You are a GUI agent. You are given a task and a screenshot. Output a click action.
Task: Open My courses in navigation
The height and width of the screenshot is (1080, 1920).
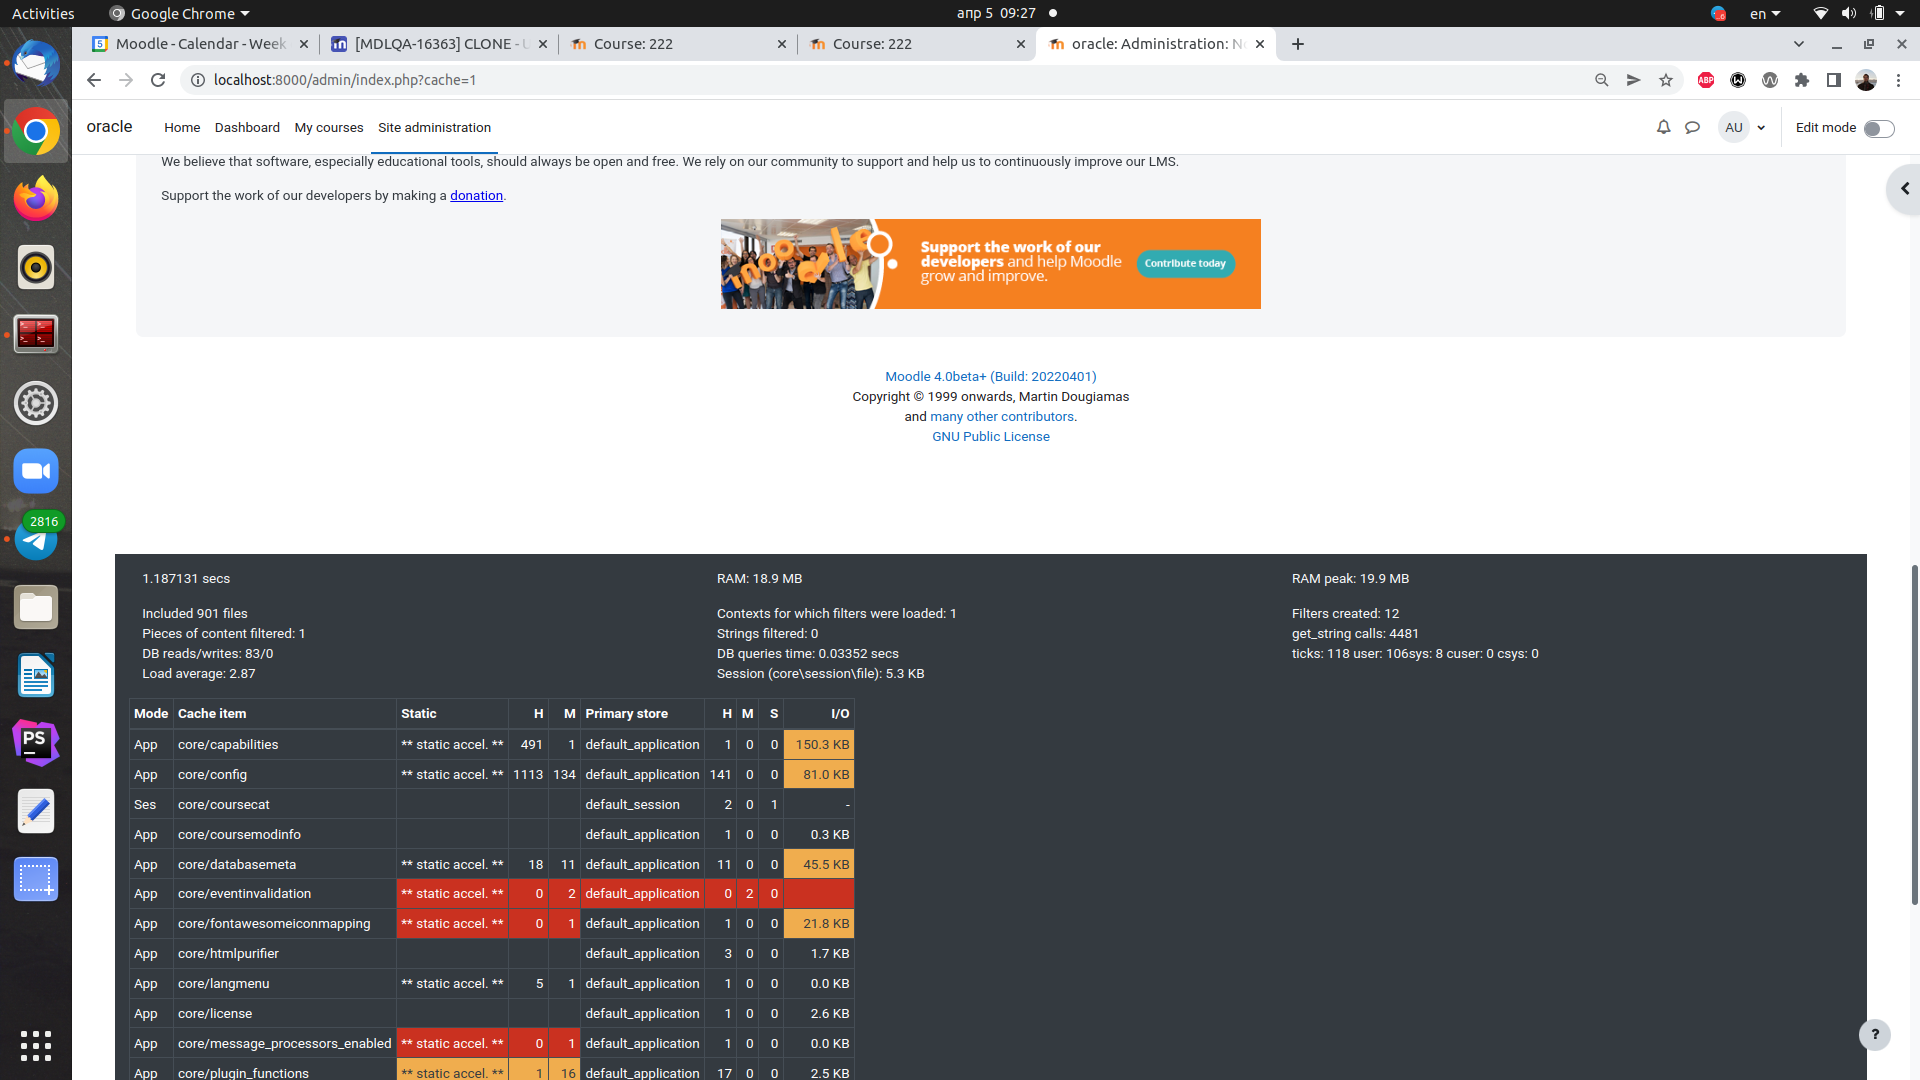coord(329,127)
